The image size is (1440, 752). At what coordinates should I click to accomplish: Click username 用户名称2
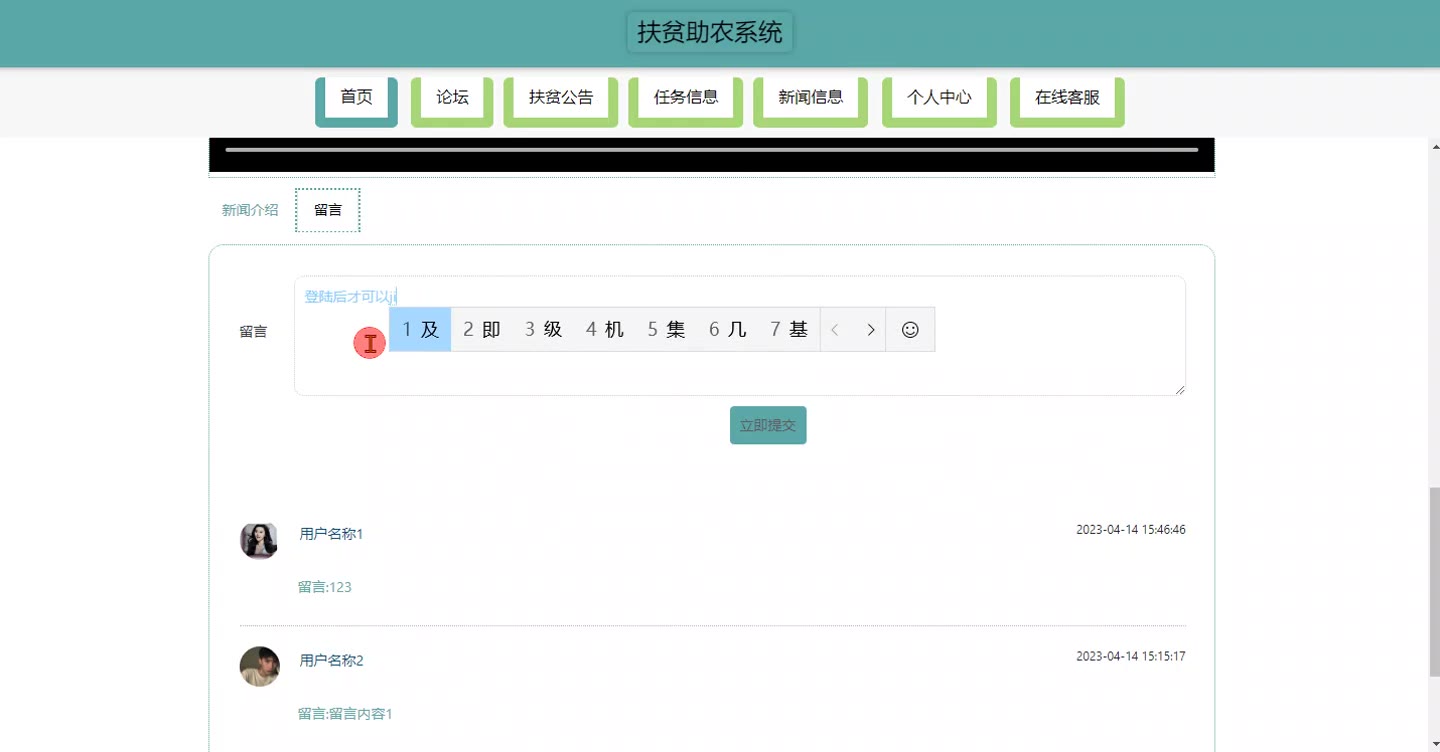tap(331, 661)
